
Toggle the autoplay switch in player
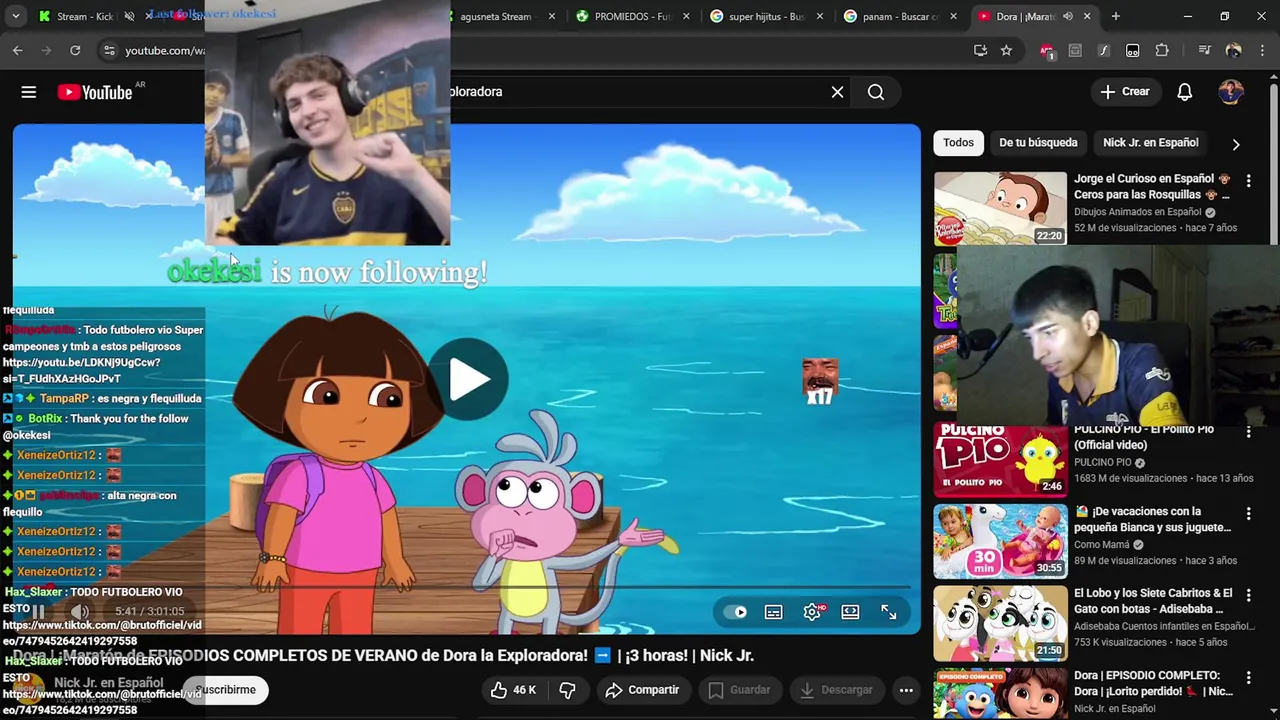tap(738, 612)
